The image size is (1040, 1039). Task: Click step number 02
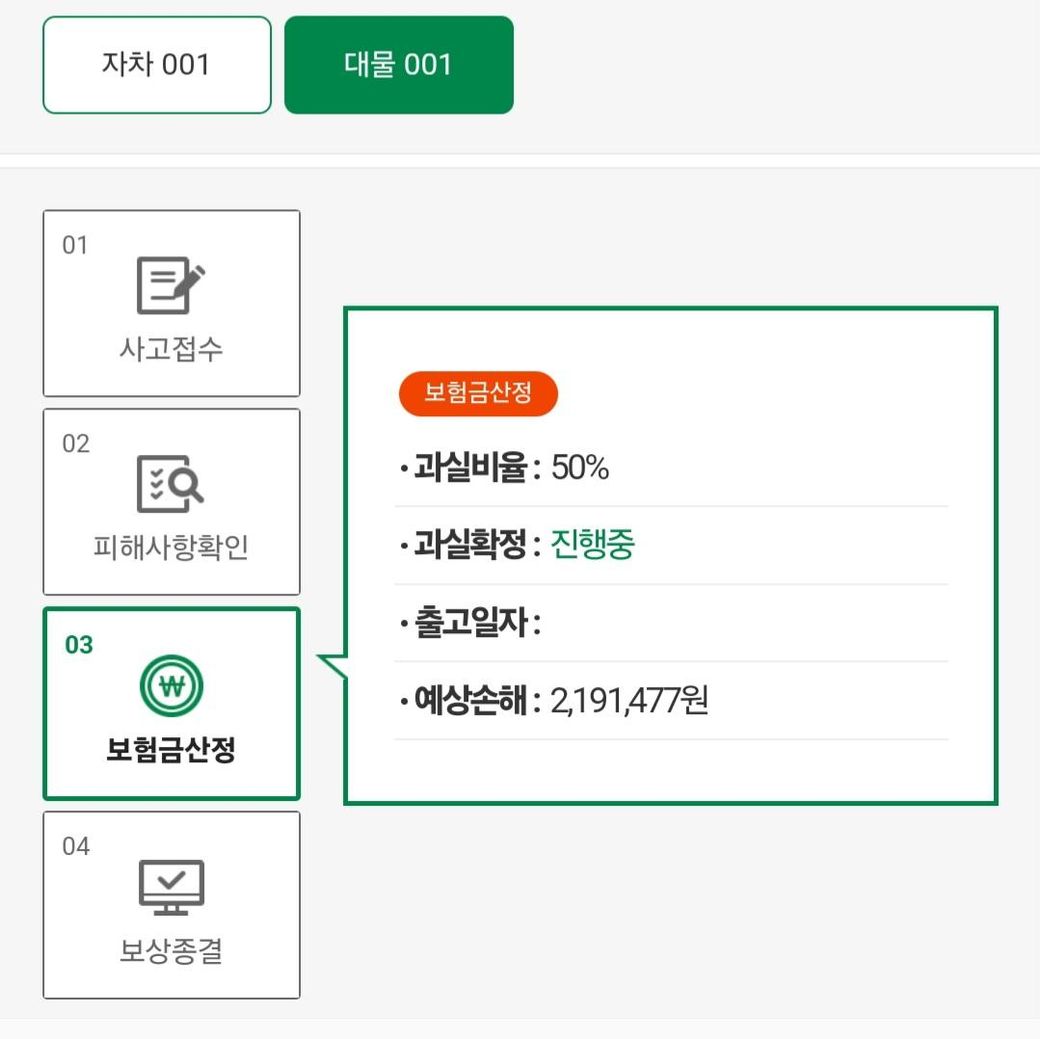[x=76, y=444]
